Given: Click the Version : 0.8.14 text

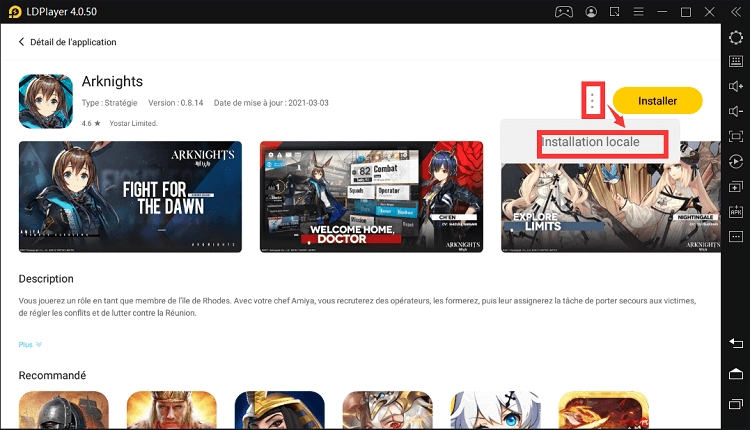Looking at the screenshot, I should coord(176,103).
